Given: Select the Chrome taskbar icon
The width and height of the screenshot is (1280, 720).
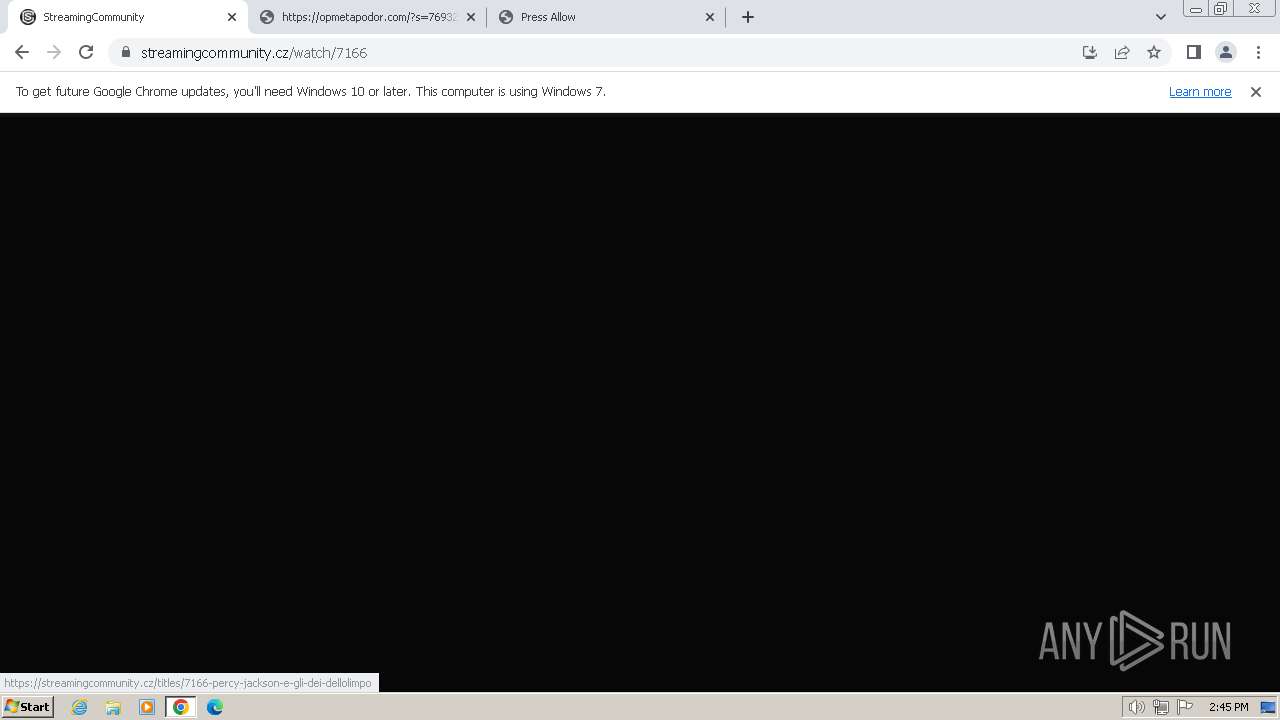Looking at the screenshot, I should pos(181,707).
